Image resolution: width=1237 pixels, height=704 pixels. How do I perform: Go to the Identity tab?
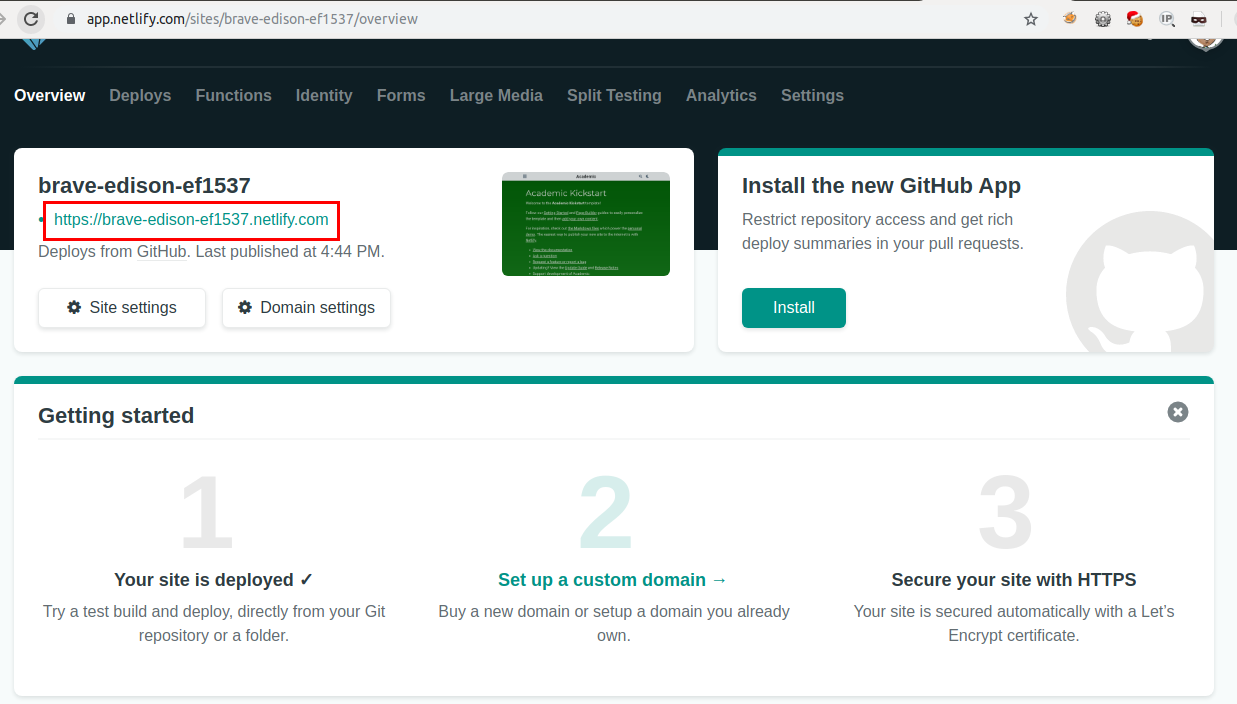[x=324, y=96]
